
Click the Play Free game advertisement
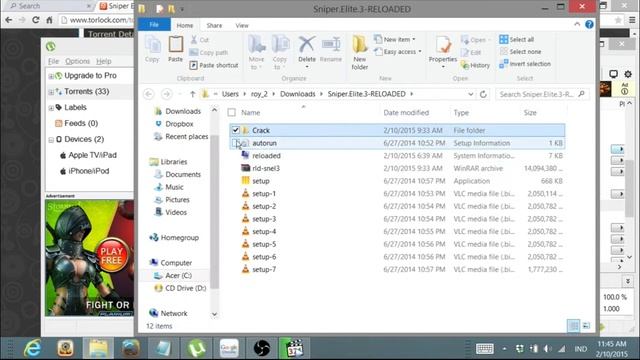coord(89,258)
